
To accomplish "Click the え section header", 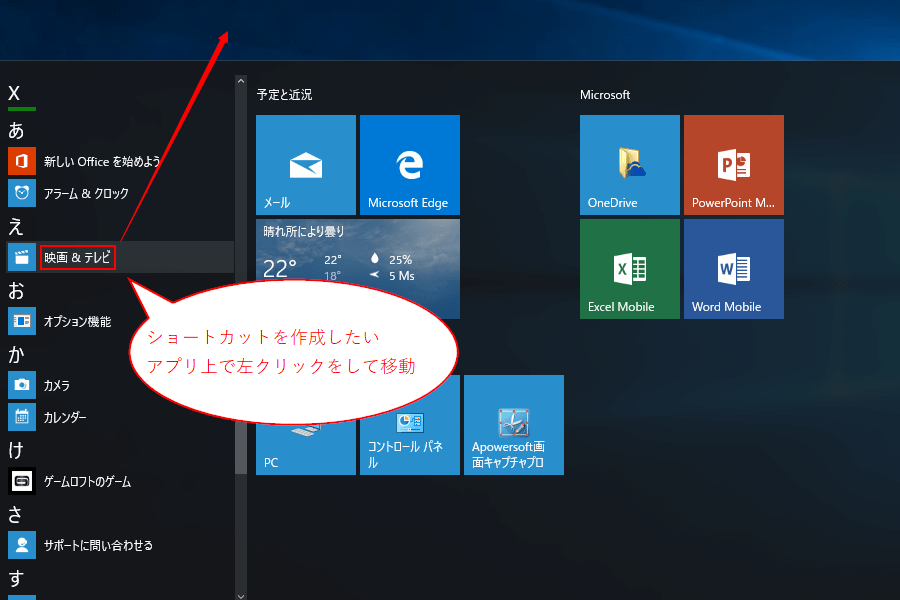I will click(15, 227).
